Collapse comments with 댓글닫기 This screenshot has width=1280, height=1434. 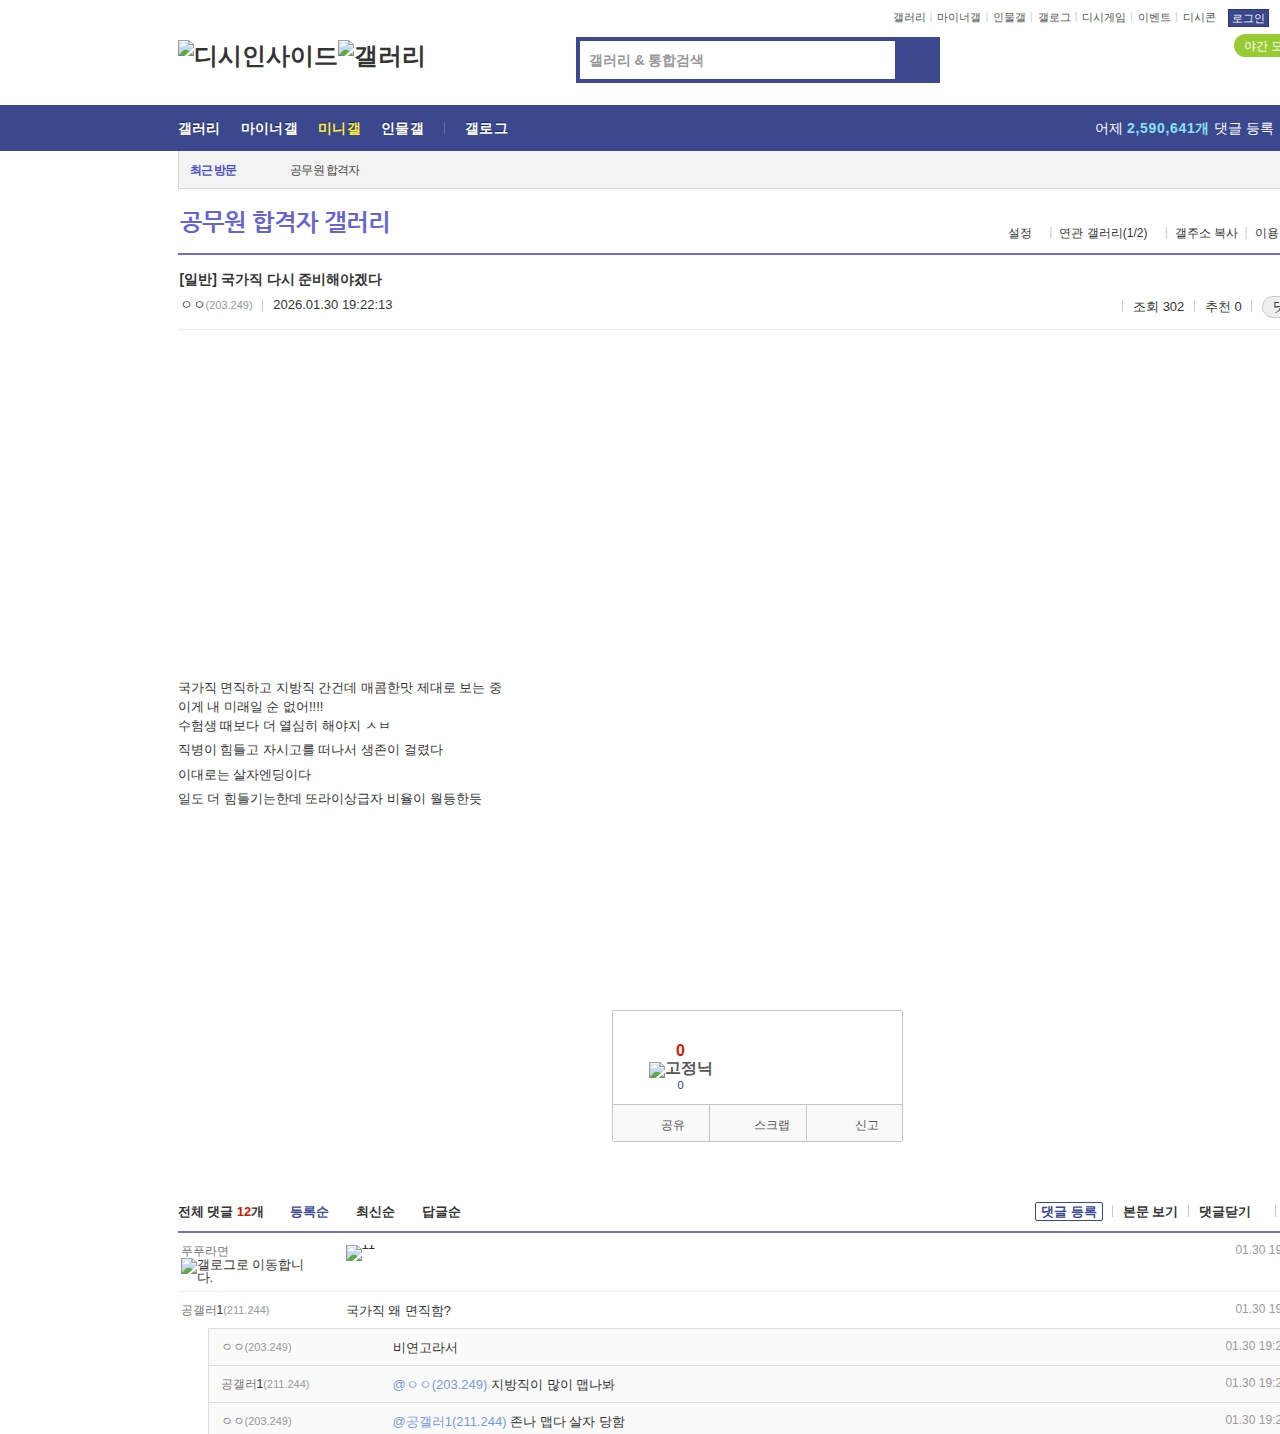coord(1224,1212)
